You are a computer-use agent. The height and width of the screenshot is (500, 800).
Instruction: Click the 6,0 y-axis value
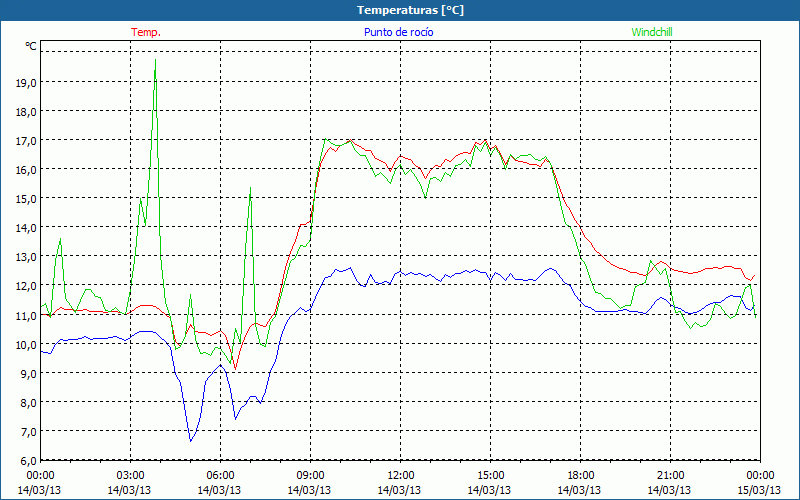[28, 461]
